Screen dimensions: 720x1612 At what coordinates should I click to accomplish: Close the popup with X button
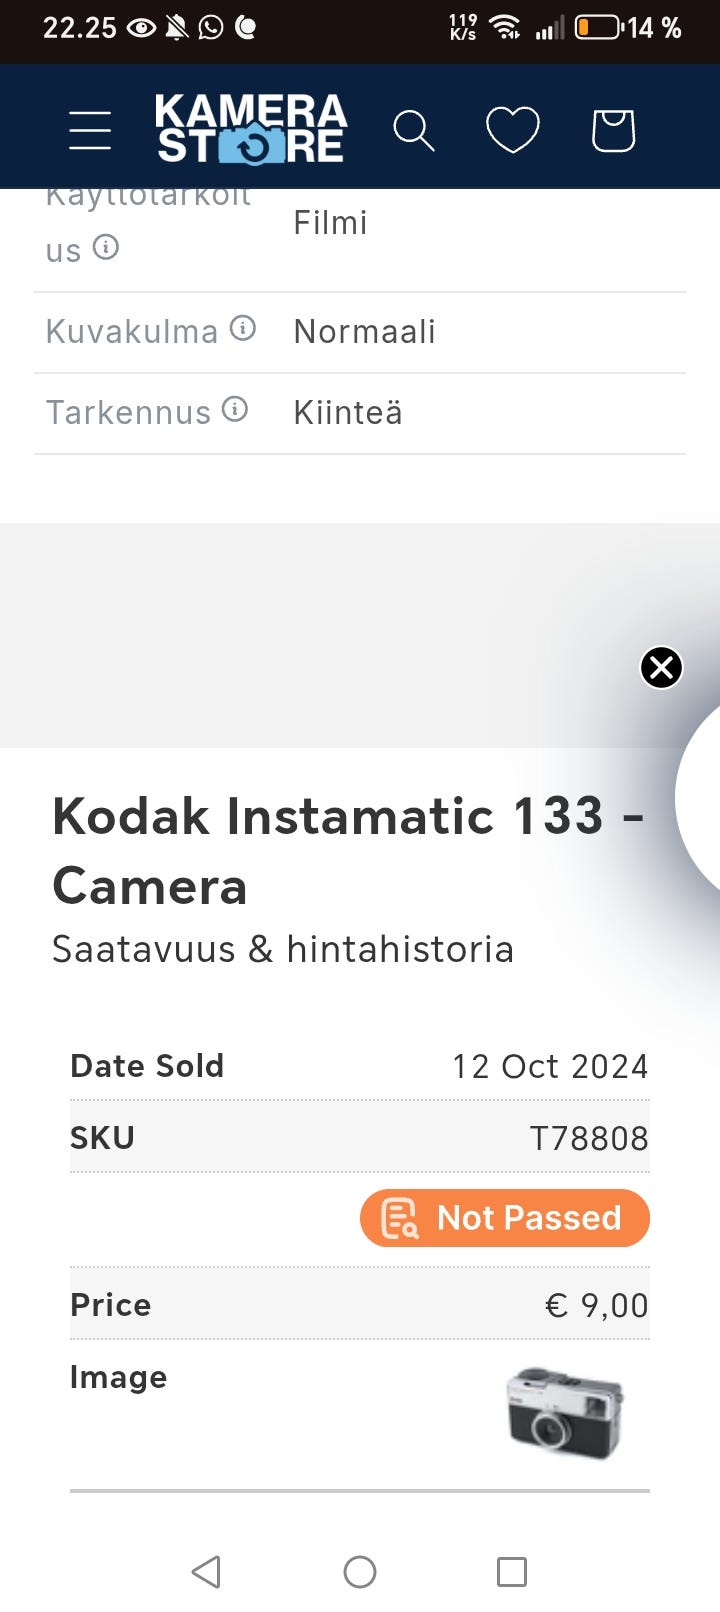point(661,667)
